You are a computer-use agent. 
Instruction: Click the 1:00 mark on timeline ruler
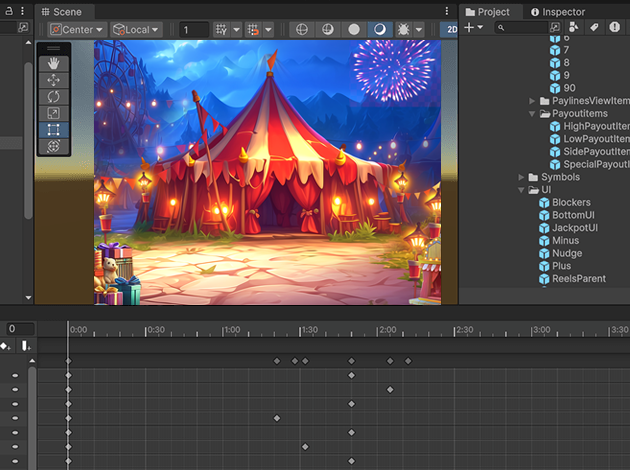pos(232,330)
